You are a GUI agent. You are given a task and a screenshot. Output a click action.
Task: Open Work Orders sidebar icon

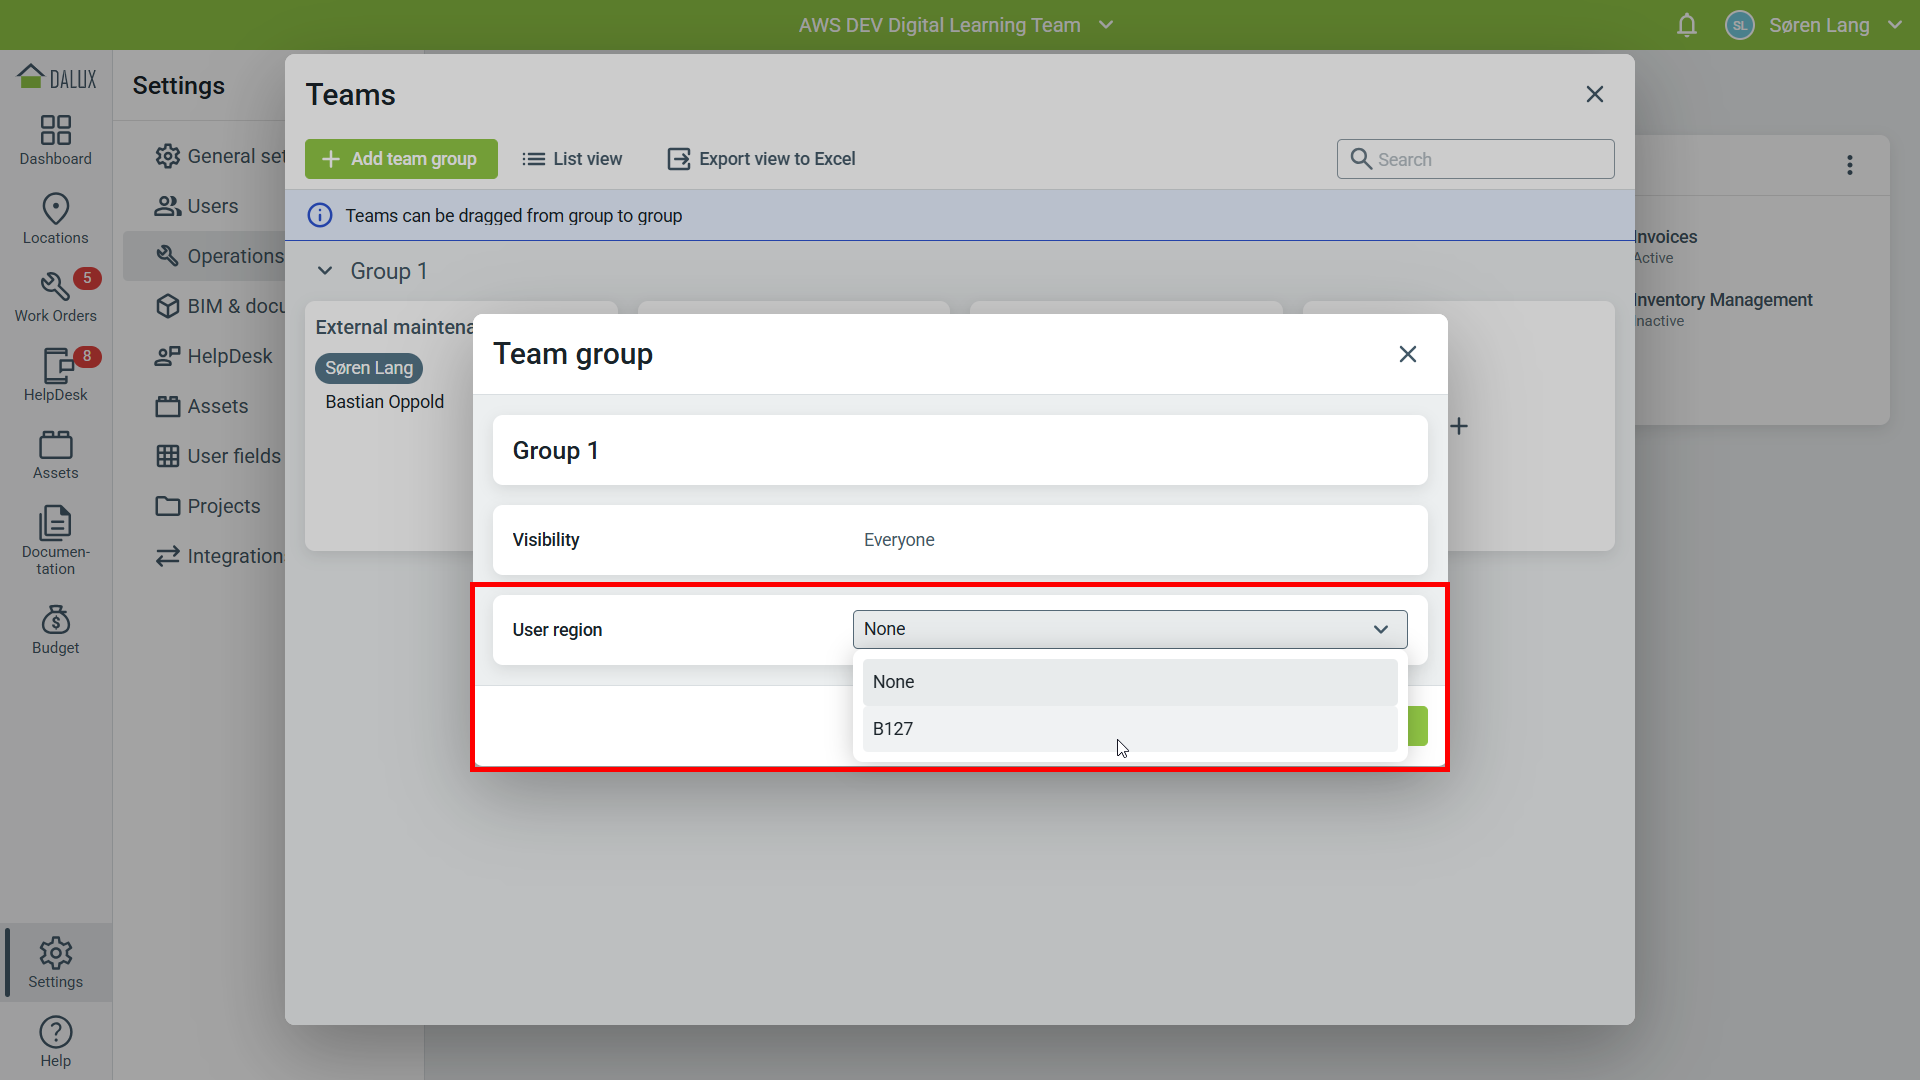[55, 297]
